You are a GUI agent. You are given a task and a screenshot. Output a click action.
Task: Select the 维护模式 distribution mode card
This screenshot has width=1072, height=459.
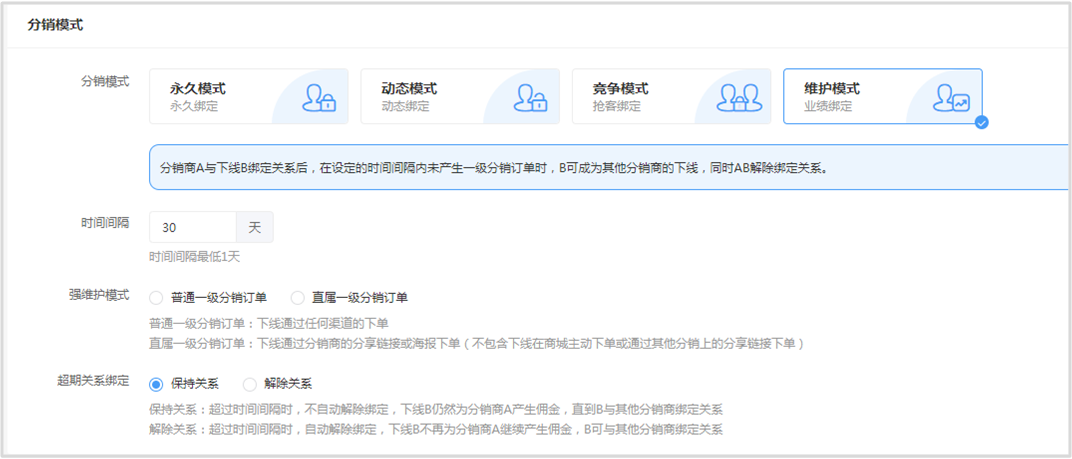[883, 96]
